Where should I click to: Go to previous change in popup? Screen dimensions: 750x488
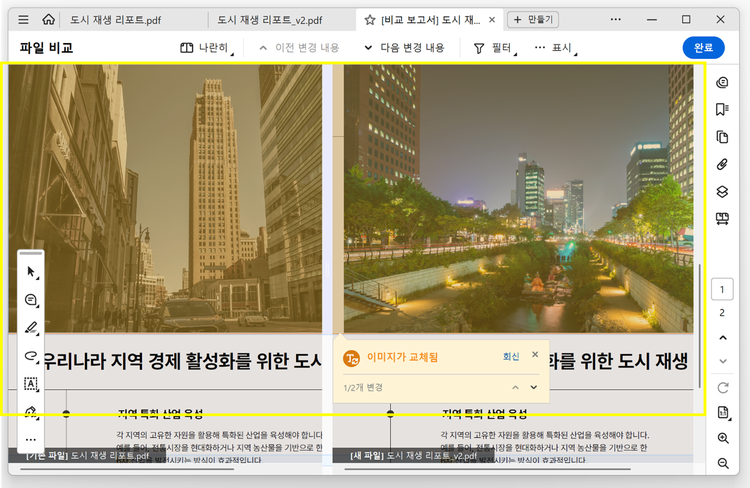click(x=515, y=388)
